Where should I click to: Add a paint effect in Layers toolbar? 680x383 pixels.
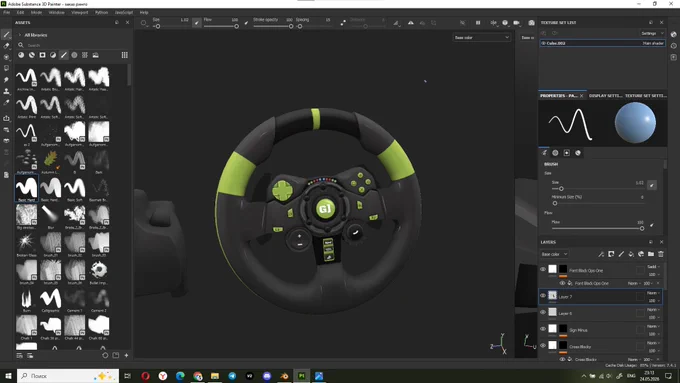tap(601, 254)
